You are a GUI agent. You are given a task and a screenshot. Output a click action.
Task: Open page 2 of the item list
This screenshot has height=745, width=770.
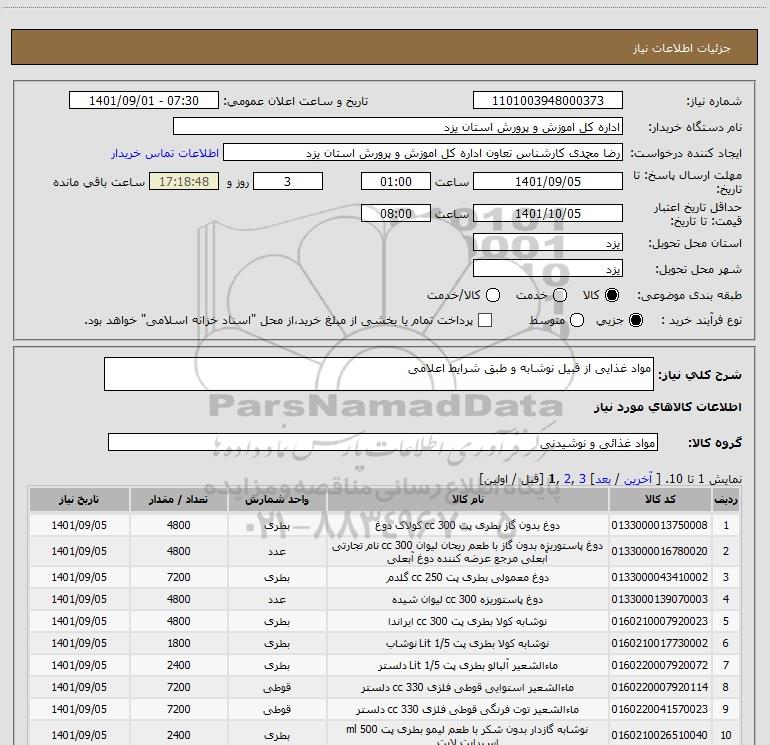(x=568, y=479)
